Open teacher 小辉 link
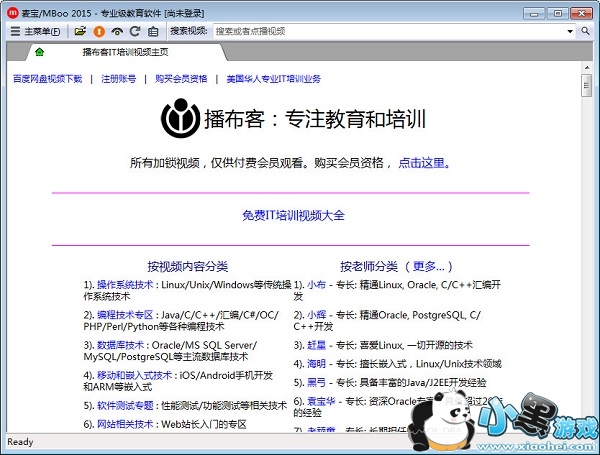The height and width of the screenshot is (455, 600). pyautogui.click(x=316, y=315)
